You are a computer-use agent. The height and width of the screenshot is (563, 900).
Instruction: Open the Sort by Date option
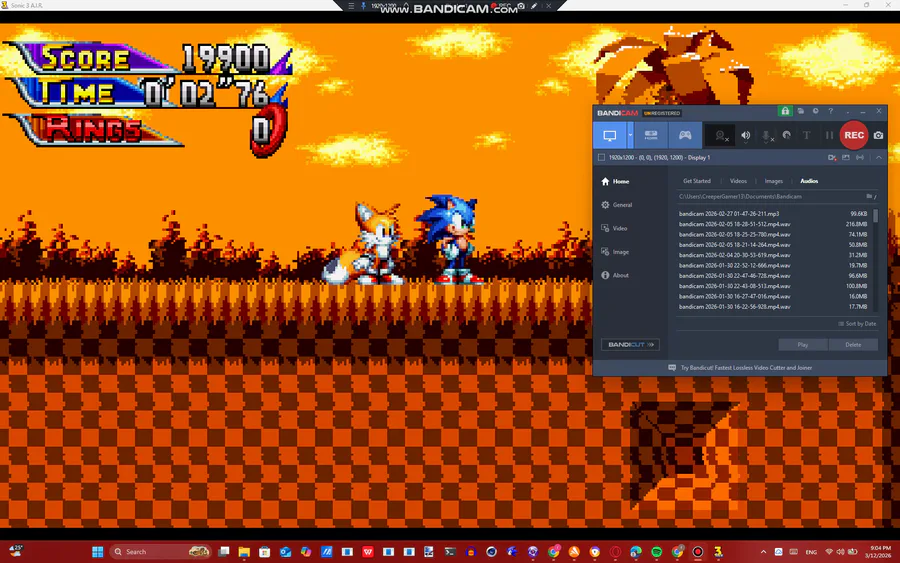[857, 324]
